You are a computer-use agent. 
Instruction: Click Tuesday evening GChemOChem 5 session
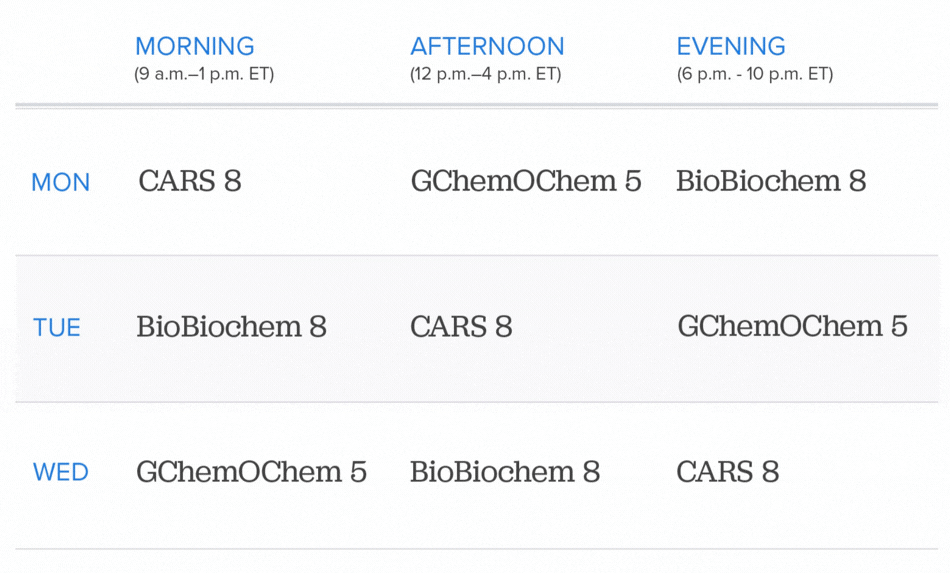pos(792,327)
